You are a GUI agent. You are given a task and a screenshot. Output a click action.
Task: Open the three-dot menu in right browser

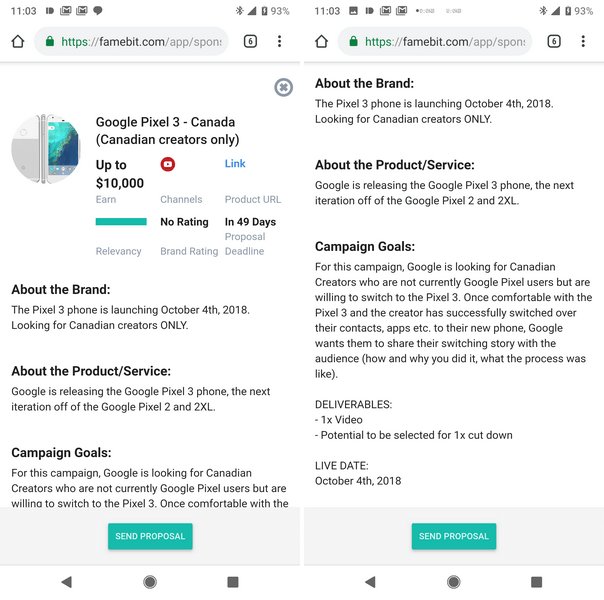(x=584, y=42)
